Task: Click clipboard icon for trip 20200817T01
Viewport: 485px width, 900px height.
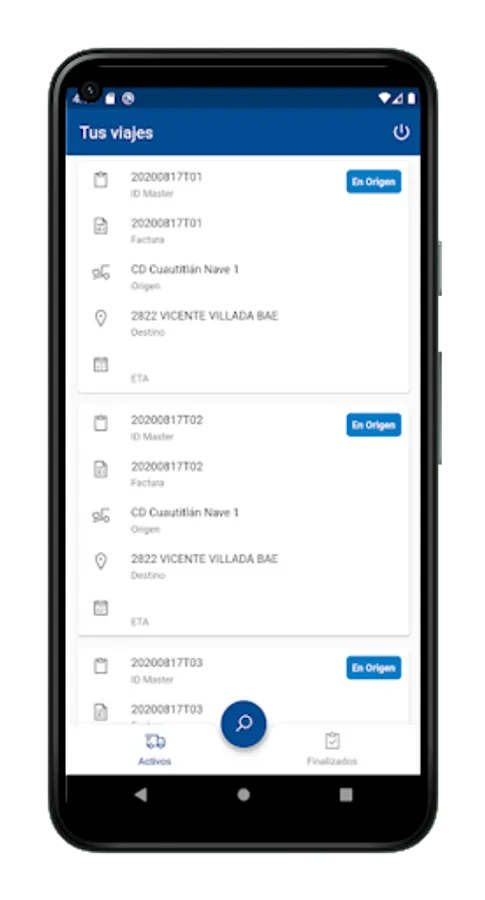Action: [x=100, y=180]
